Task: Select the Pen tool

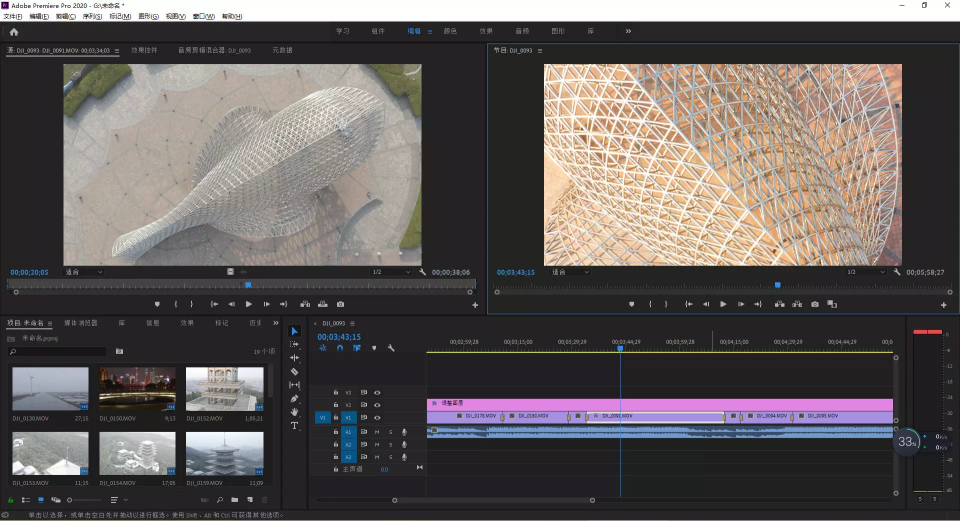Action: click(294, 399)
